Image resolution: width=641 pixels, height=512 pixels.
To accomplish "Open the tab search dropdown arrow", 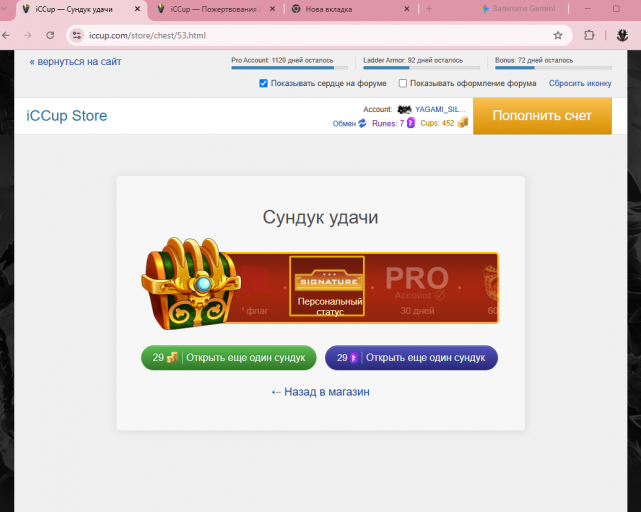I will pyautogui.click(x=4, y=9).
